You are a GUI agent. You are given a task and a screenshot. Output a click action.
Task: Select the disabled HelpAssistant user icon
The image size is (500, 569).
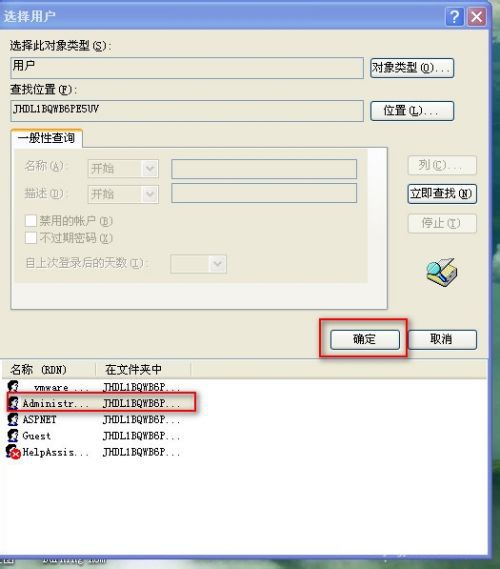pos(13,452)
